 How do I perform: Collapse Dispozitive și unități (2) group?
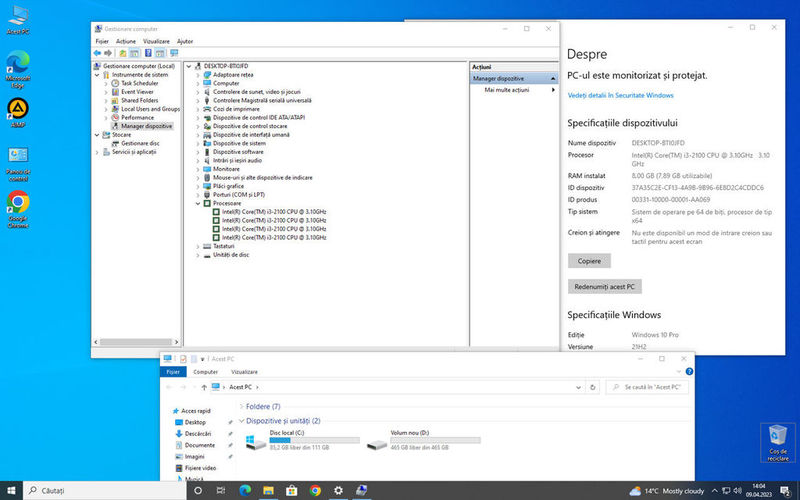(x=241, y=421)
